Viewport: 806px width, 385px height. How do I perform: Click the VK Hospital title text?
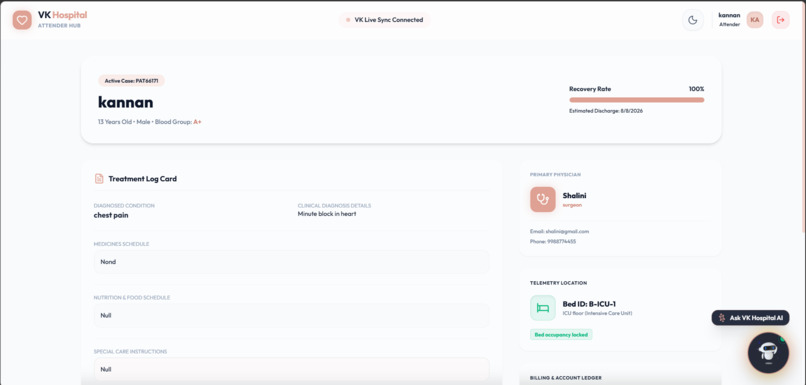tap(62, 15)
